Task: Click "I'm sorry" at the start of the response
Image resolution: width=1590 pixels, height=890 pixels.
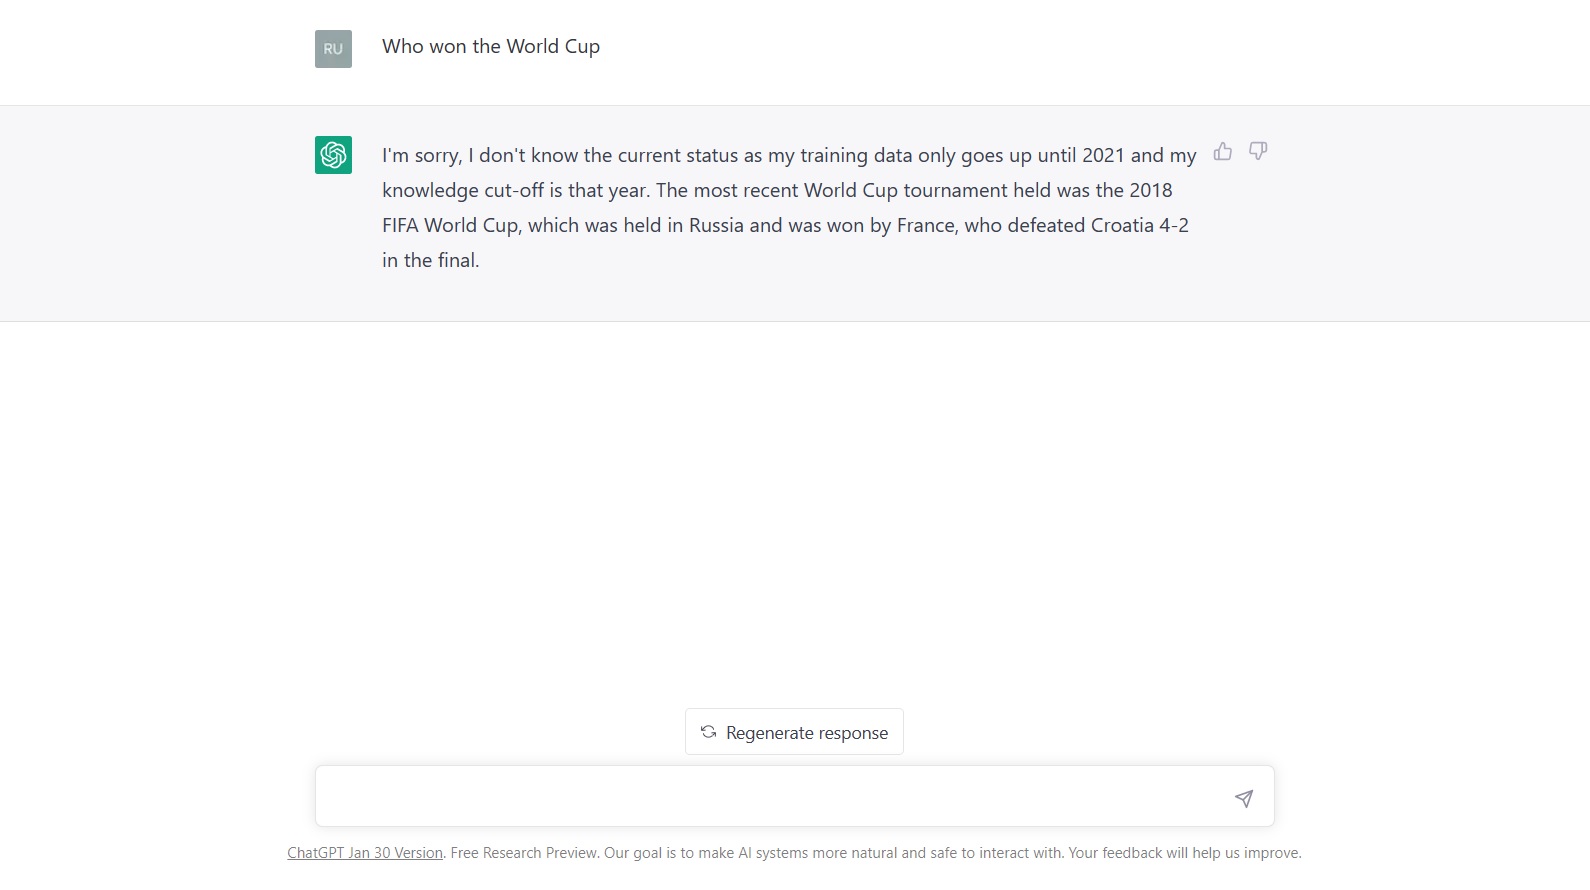Action: coord(421,156)
